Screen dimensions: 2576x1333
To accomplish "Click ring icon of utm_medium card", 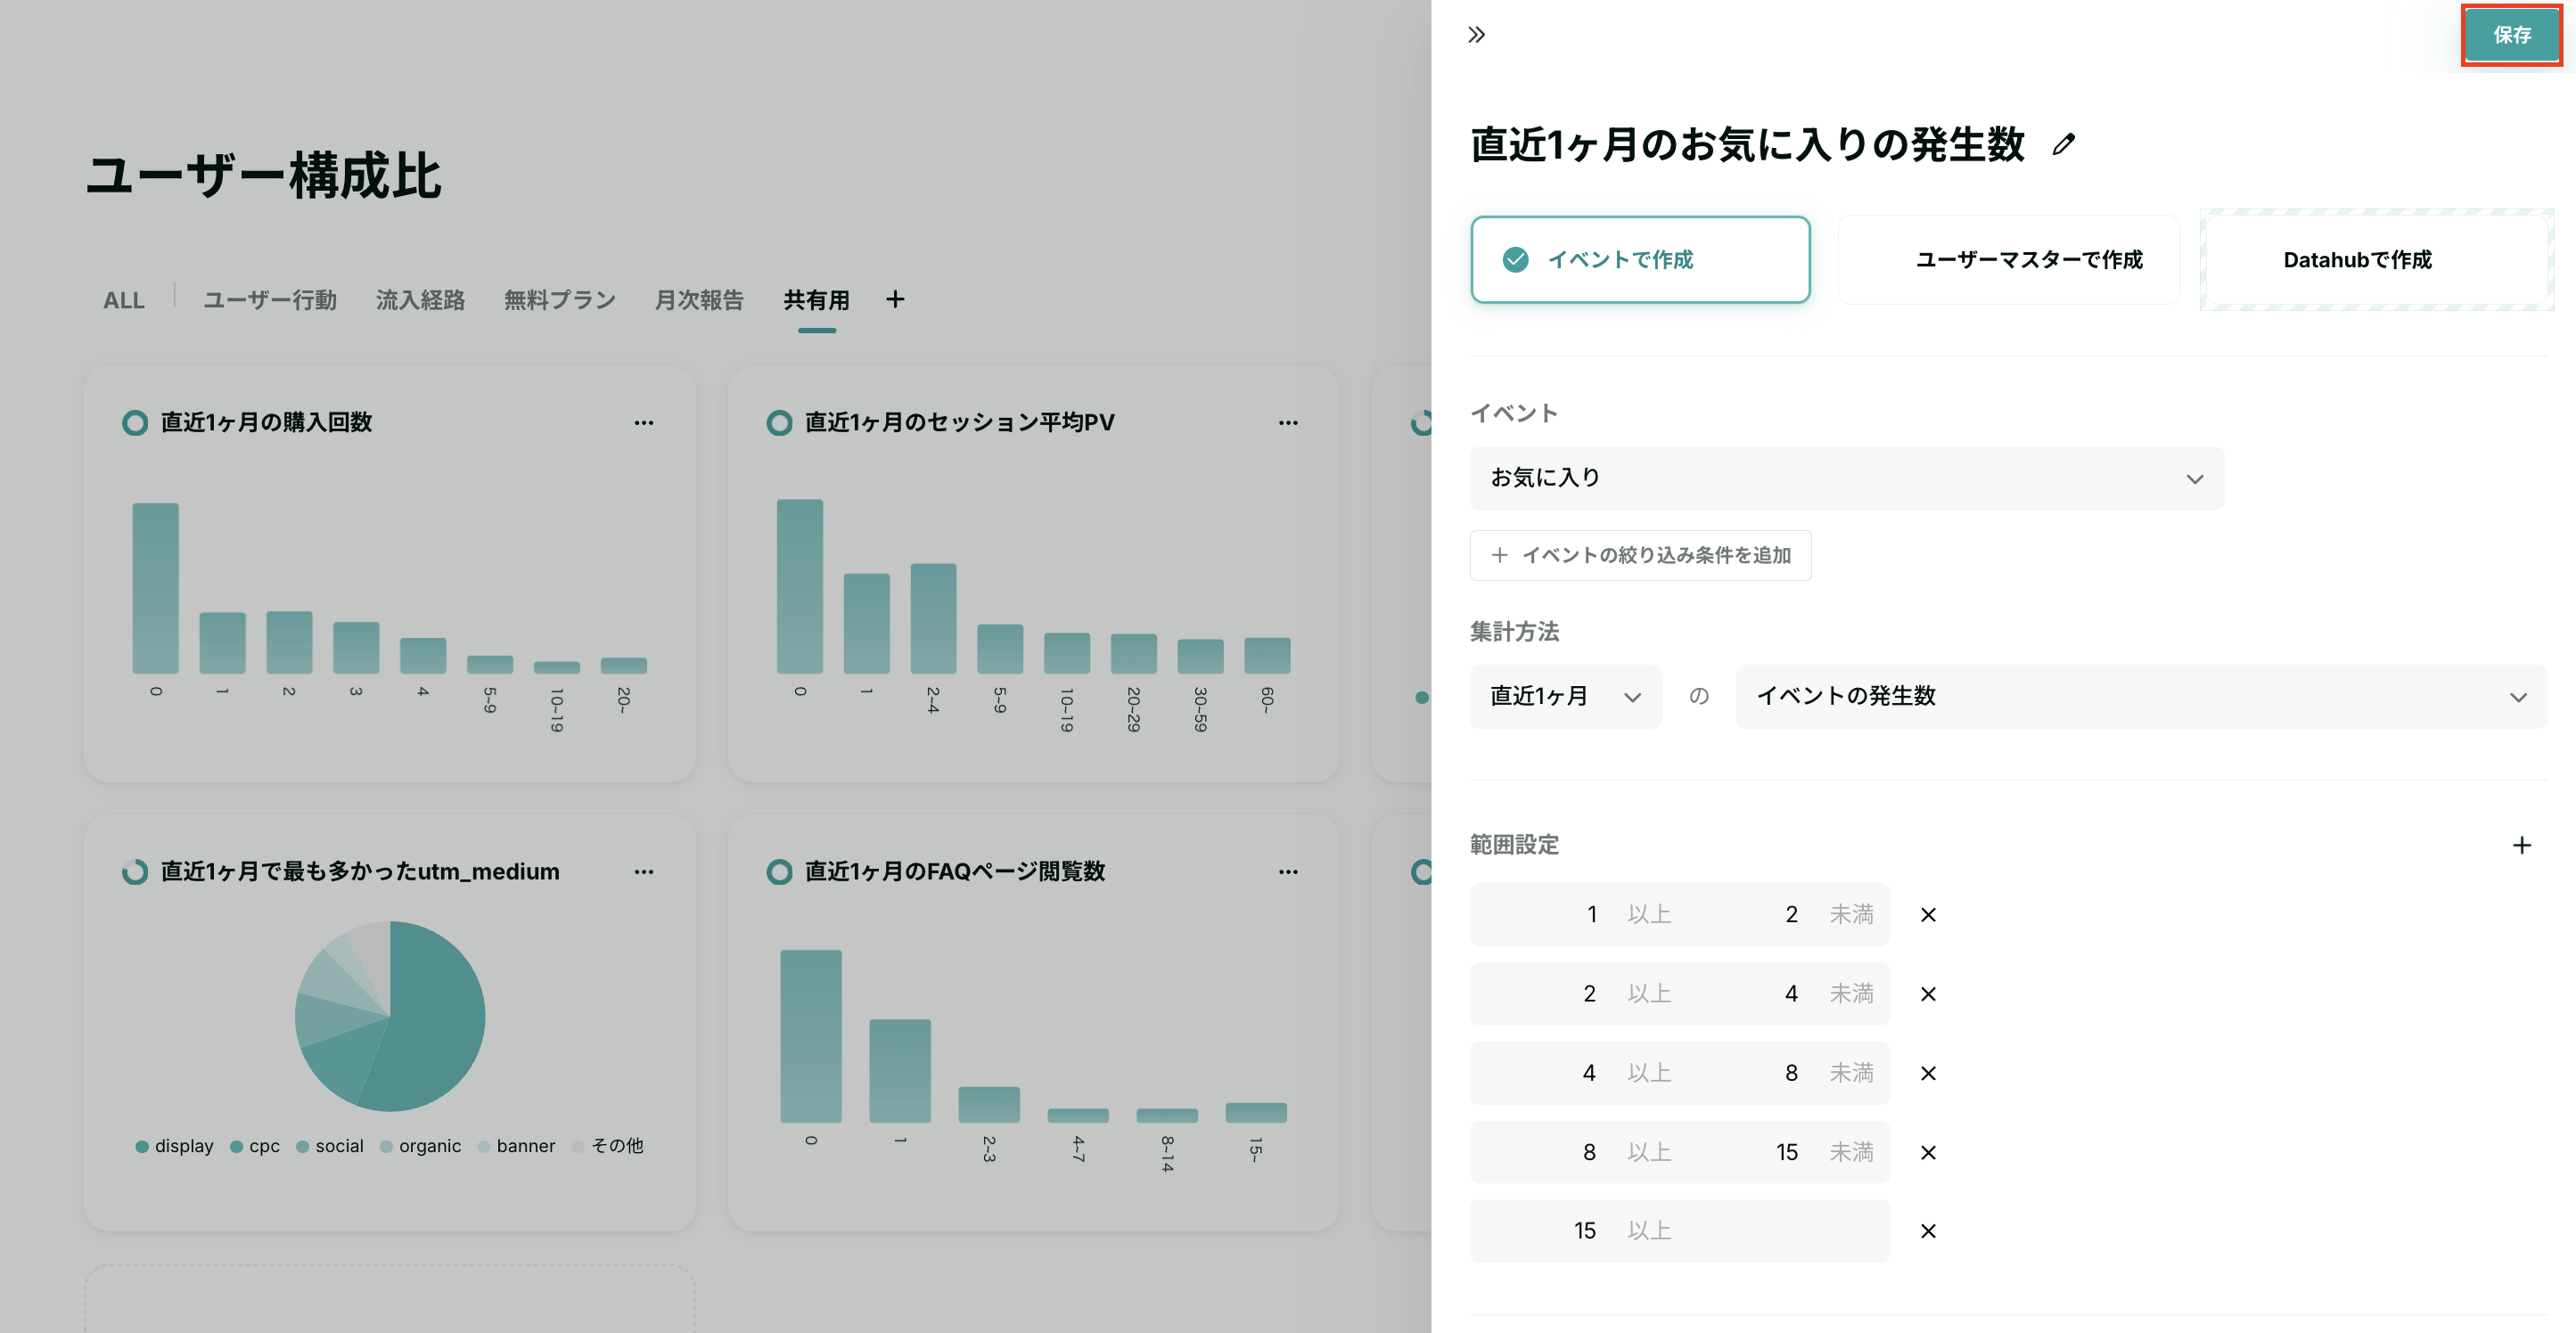I will point(135,872).
